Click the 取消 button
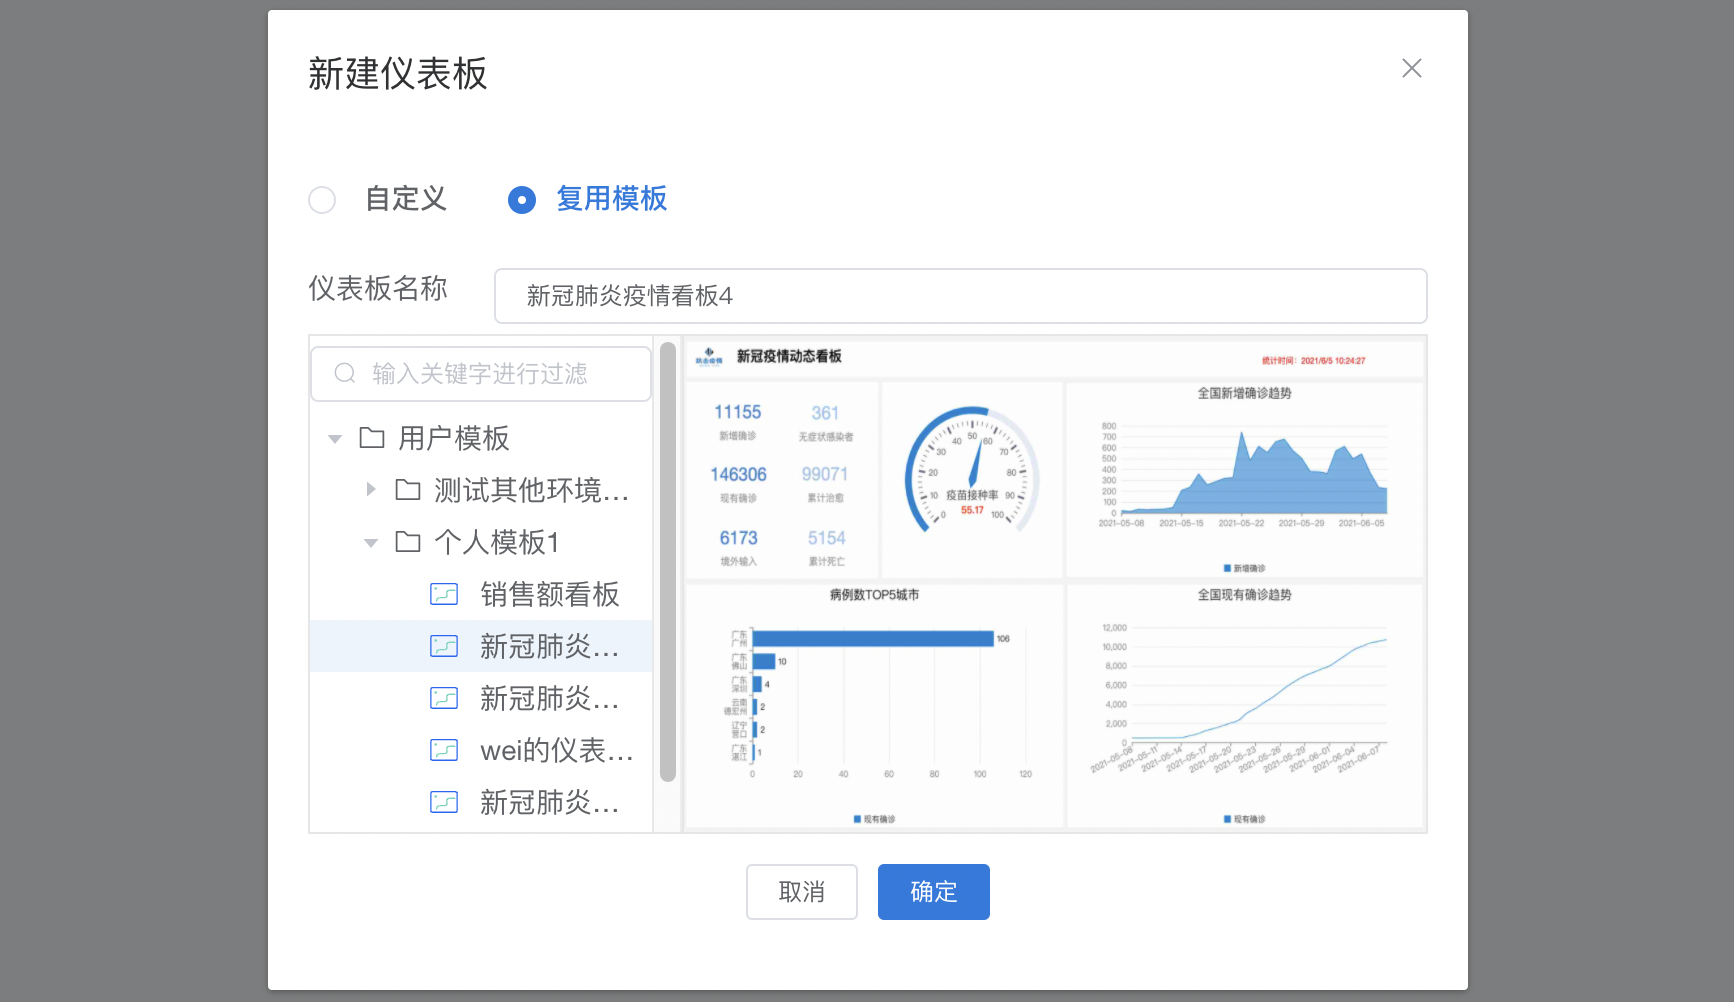The image size is (1734, 1002). click(x=802, y=892)
